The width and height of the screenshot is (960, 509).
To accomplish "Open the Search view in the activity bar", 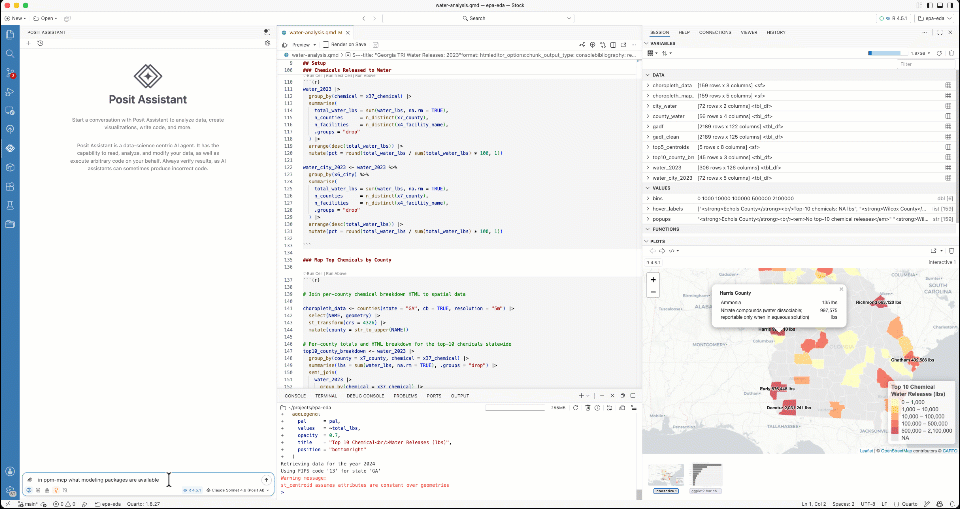I will [x=9, y=53].
